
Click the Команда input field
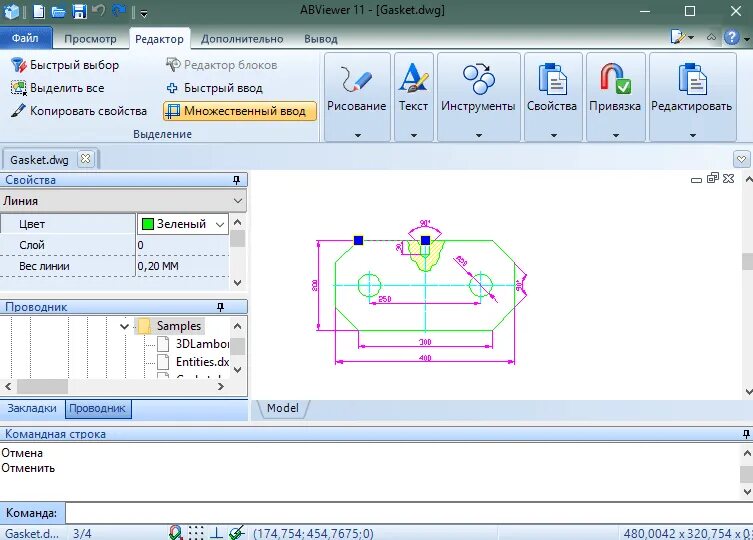[x=408, y=513]
